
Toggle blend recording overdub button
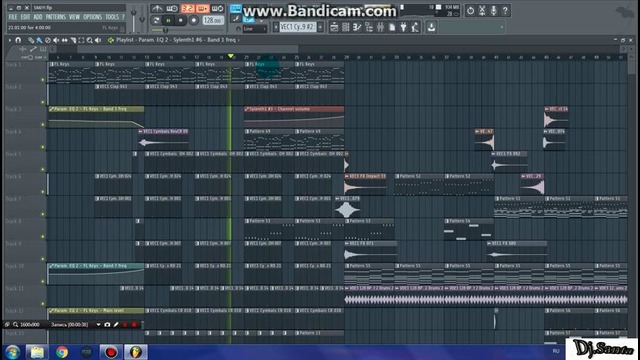tap(202, 9)
